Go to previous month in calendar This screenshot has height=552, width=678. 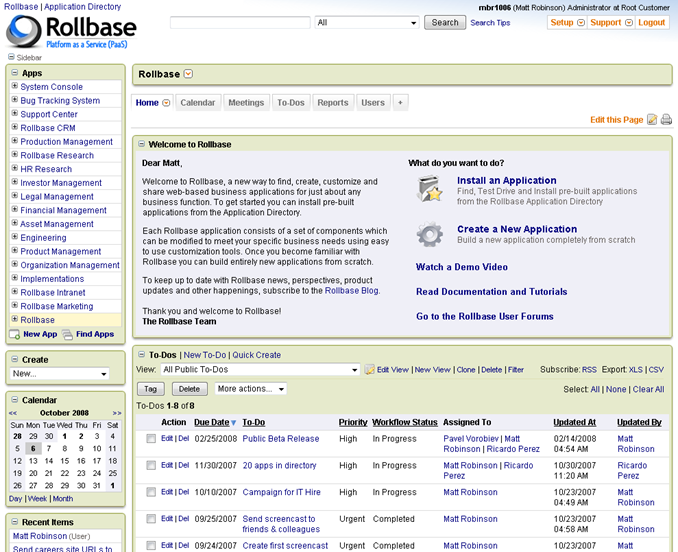click(x=13, y=413)
